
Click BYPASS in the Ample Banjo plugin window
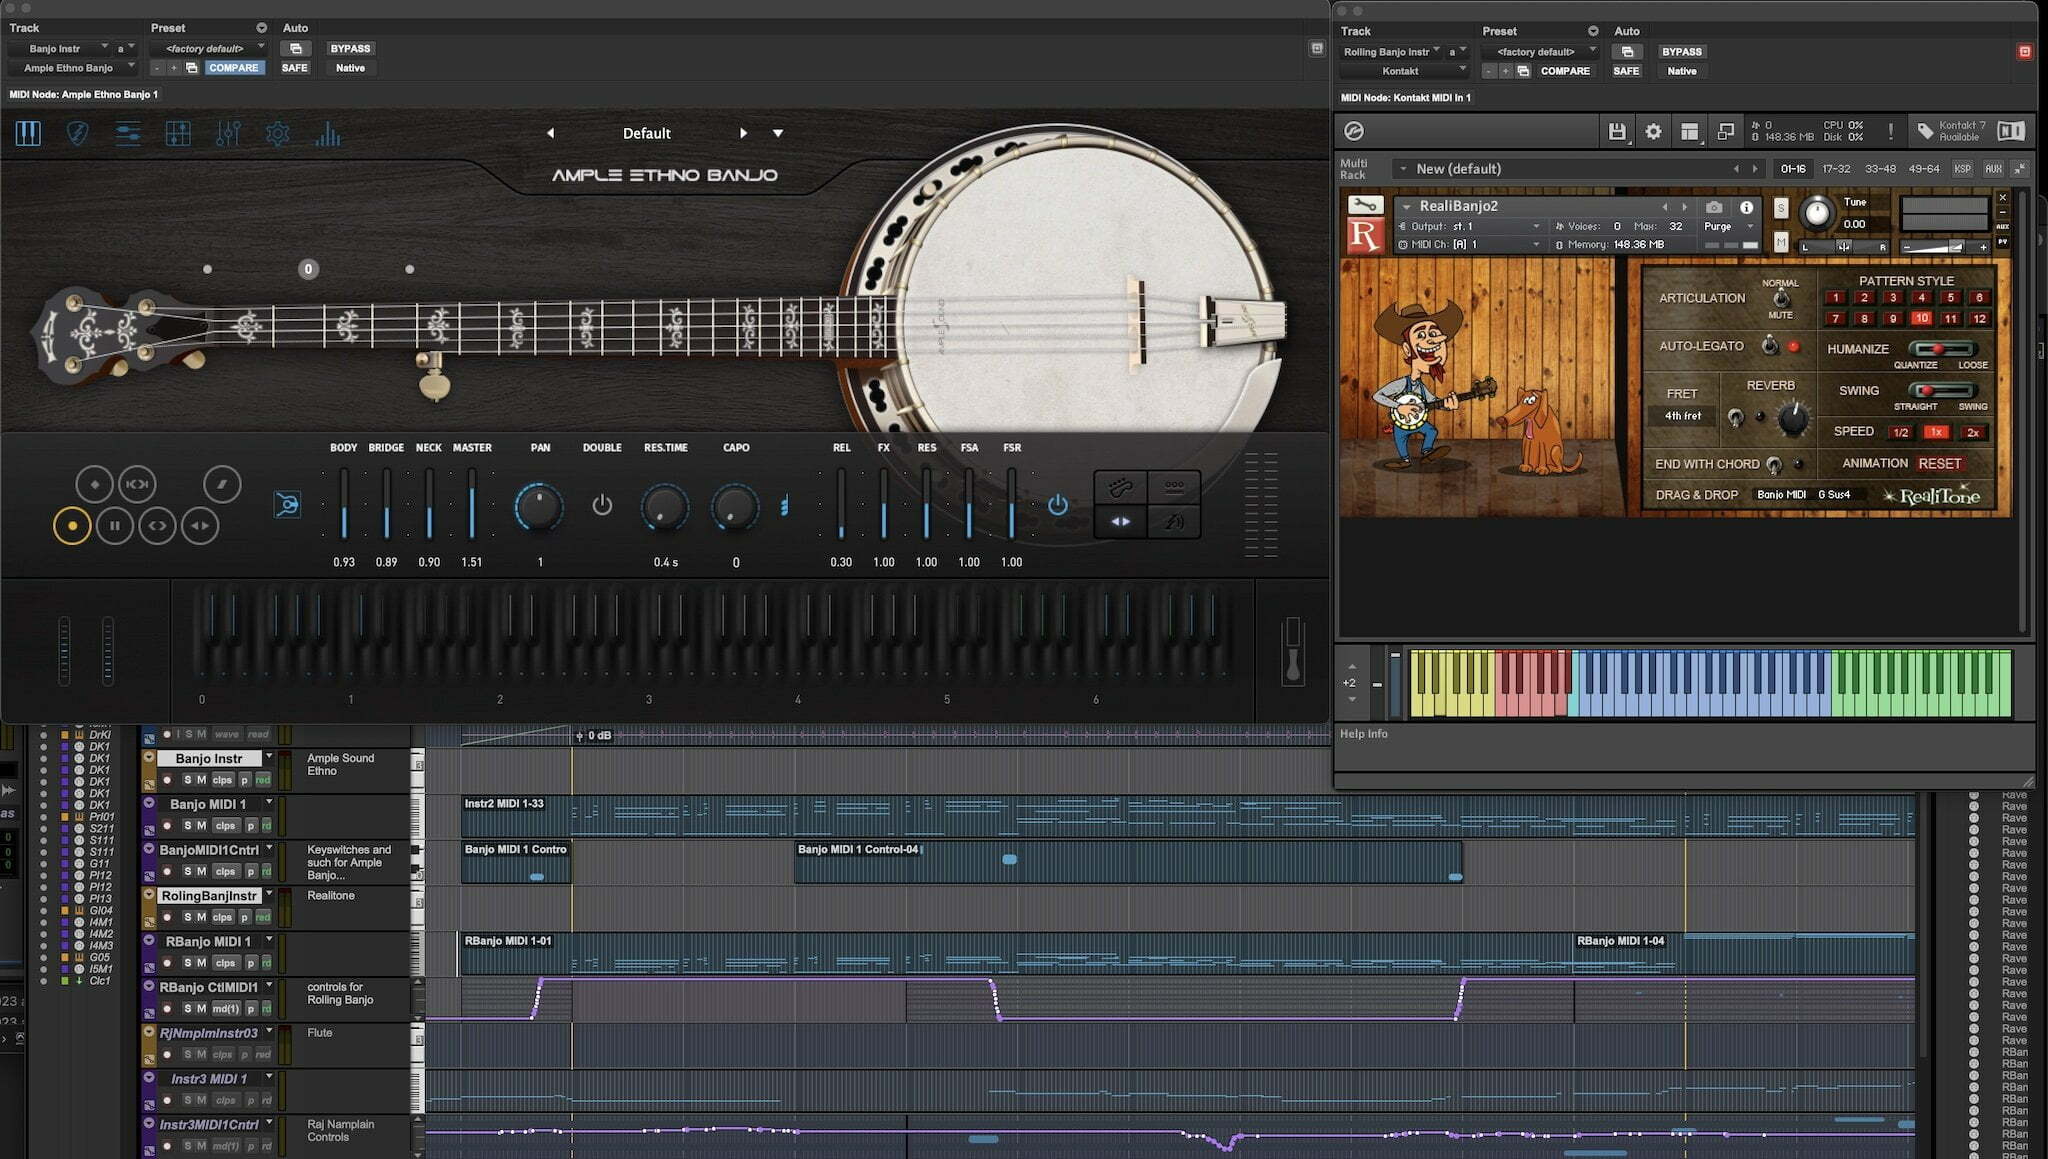(350, 48)
